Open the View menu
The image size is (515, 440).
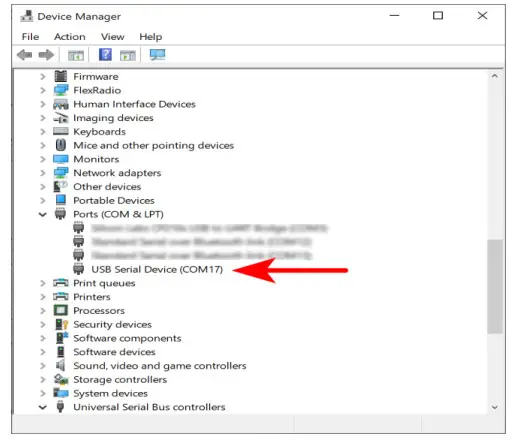click(x=113, y=37)
